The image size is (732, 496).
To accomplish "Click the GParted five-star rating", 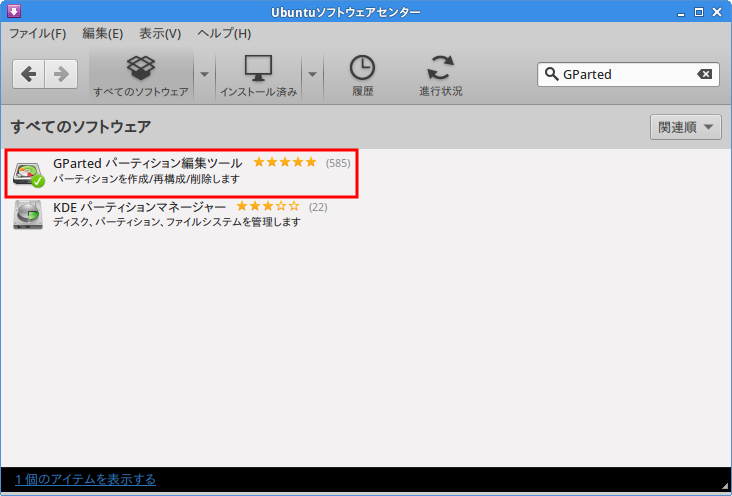I will [285, 162].
